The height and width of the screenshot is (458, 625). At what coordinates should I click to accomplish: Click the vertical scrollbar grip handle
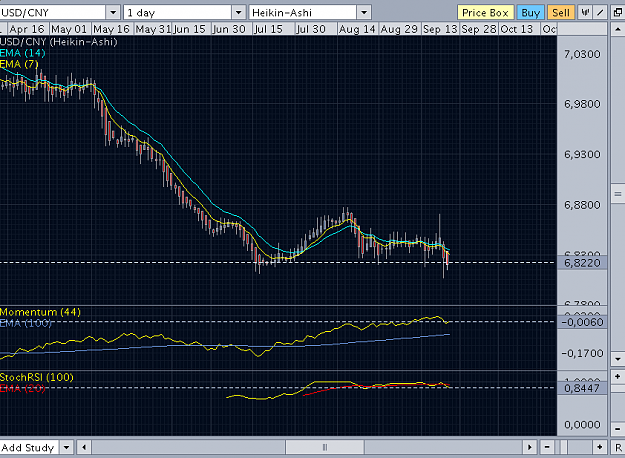[x=618, y=195]
